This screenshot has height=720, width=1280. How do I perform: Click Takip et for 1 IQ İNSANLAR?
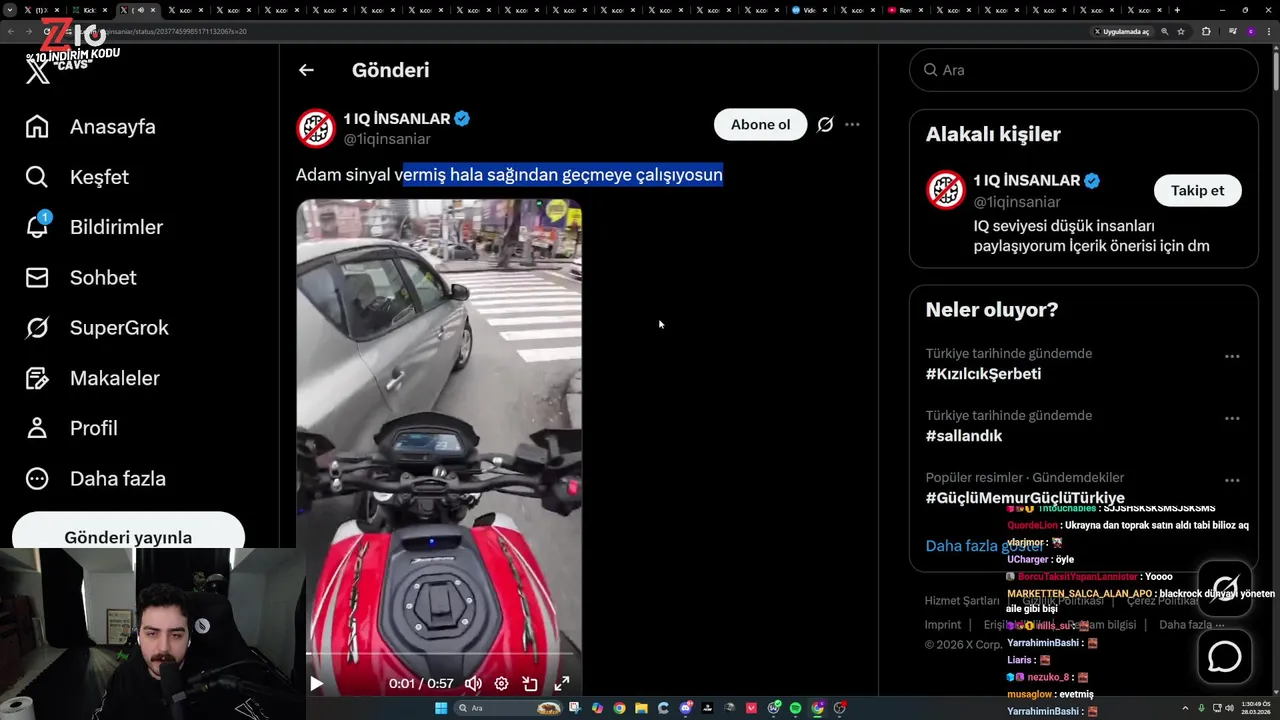point(1197,190)
